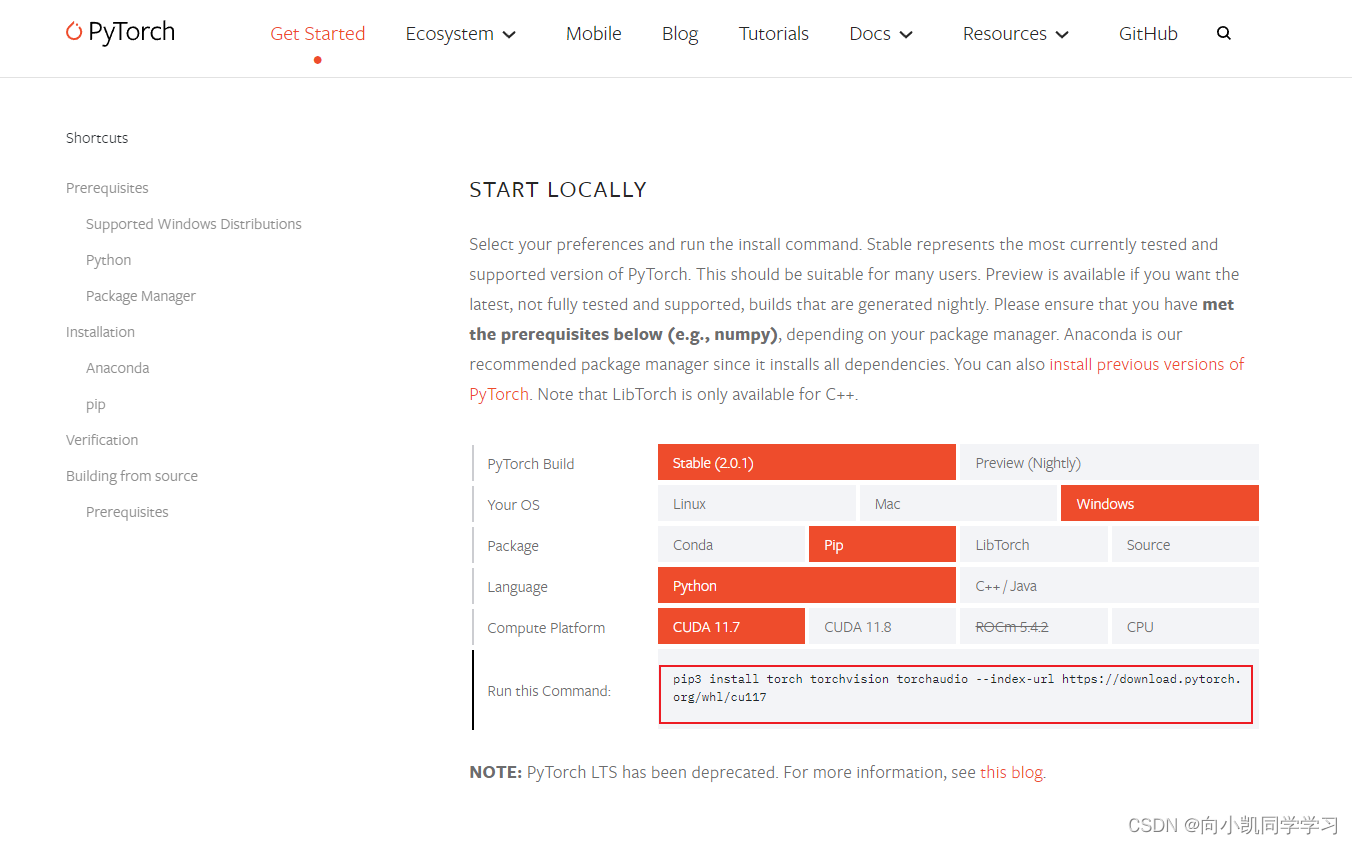Select the LibTorch package option

point(1034,545)
